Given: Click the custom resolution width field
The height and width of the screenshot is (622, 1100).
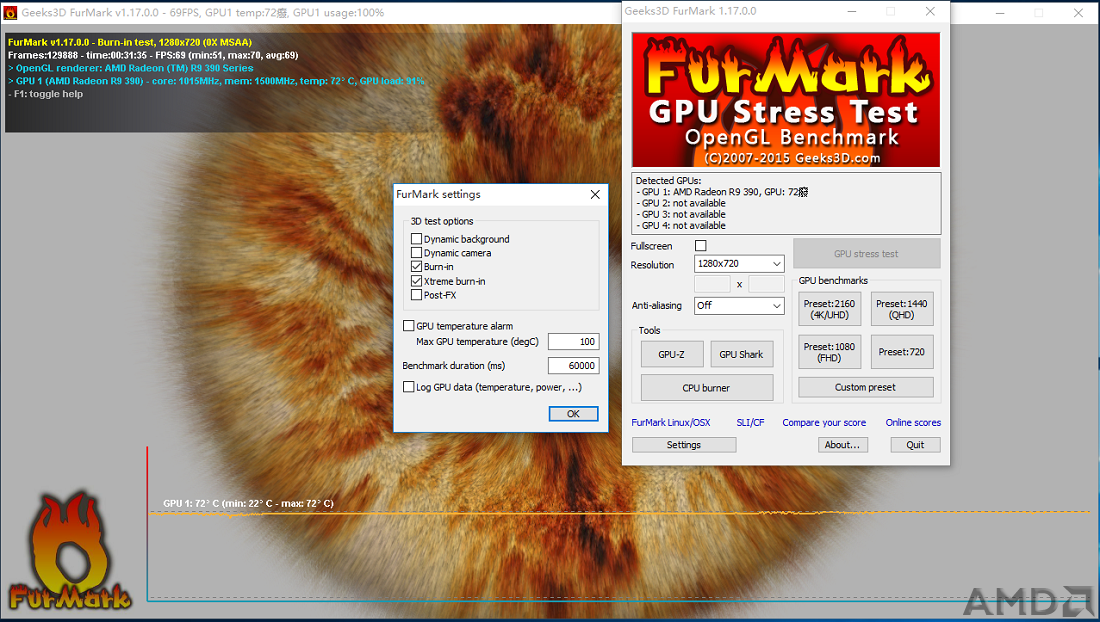Looking at the screenshot, I should (x=712, y=284).
